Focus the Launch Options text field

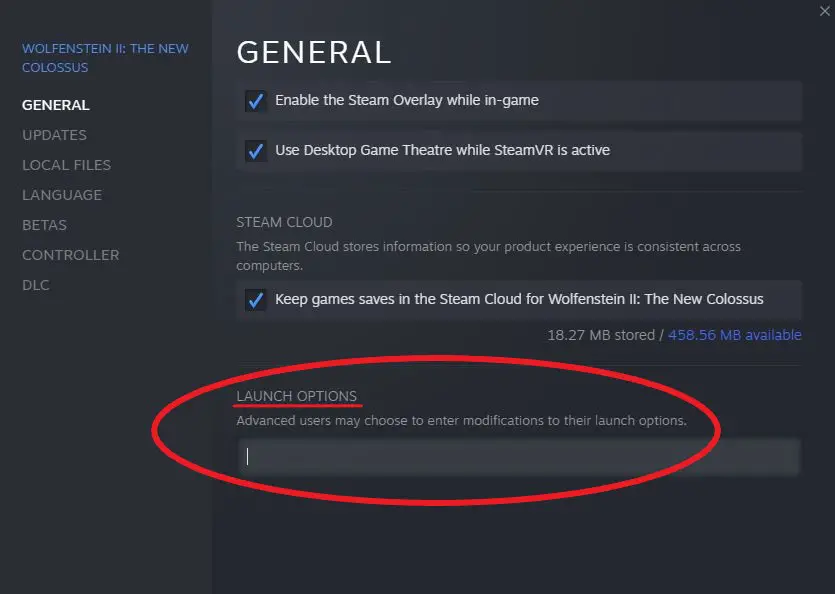pyautogui.click(x=519, y=457)
